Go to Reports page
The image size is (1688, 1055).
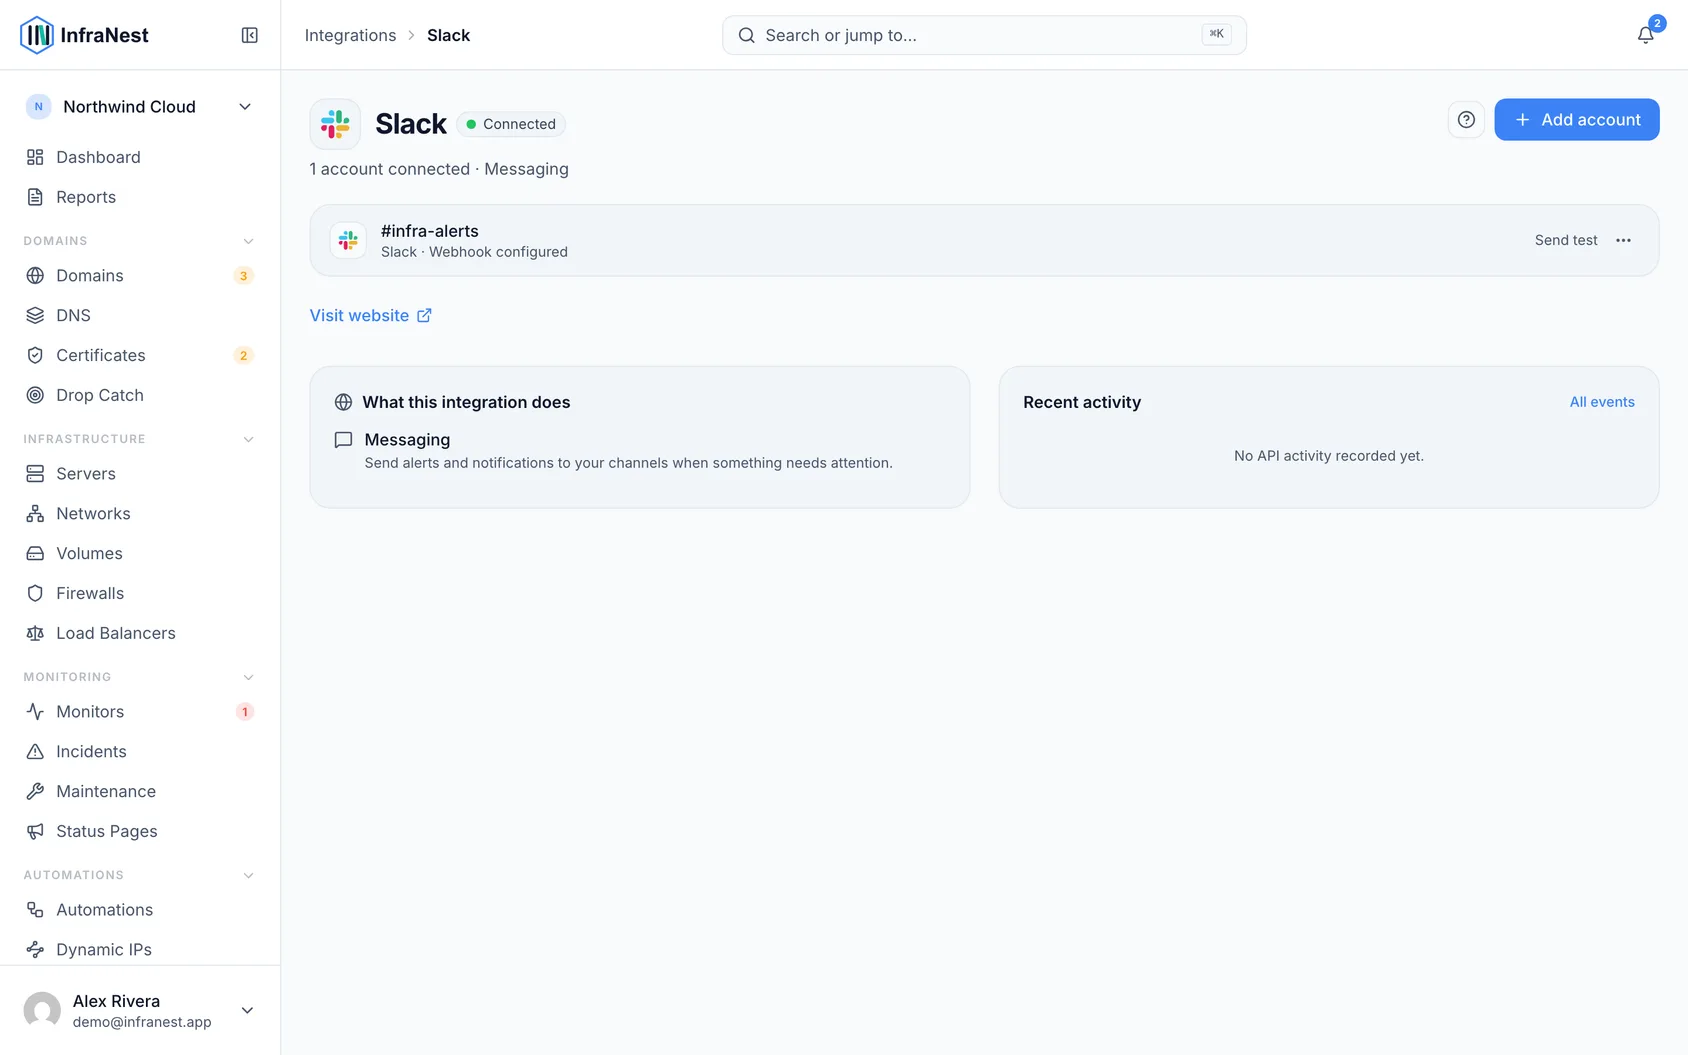pos(140,197)
